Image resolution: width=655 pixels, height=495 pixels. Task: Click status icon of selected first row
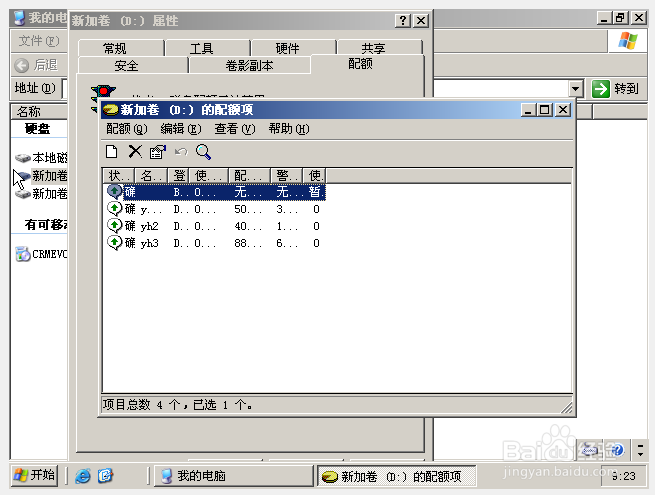click(114, 191)
